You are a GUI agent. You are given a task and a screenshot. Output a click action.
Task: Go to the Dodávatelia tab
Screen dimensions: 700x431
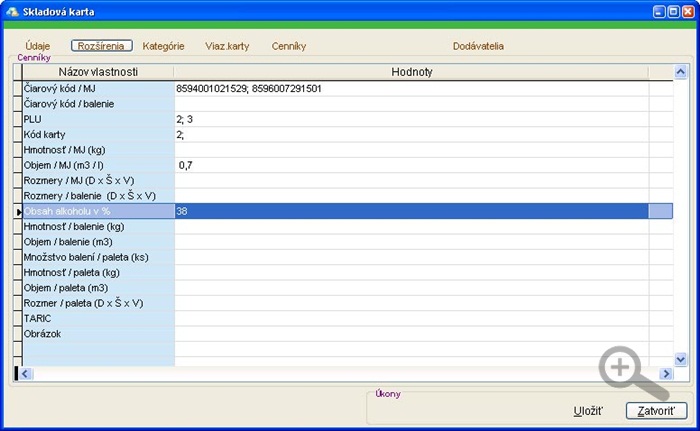point(478,46)
